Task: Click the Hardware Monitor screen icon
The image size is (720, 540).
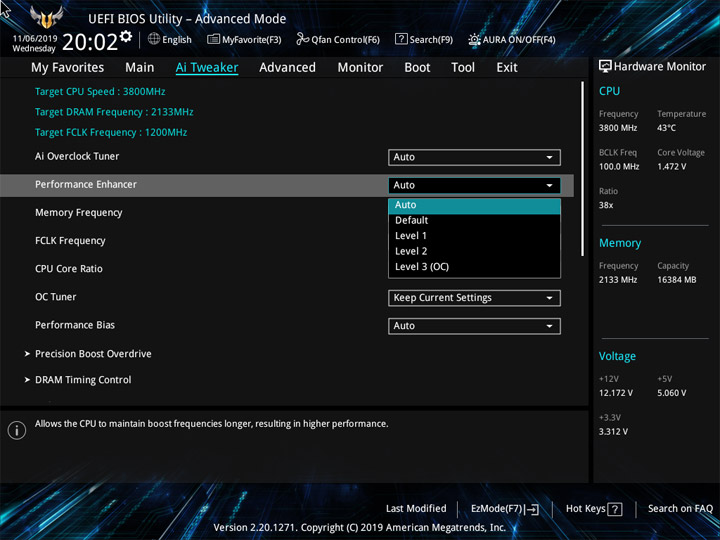Action: 605,67
